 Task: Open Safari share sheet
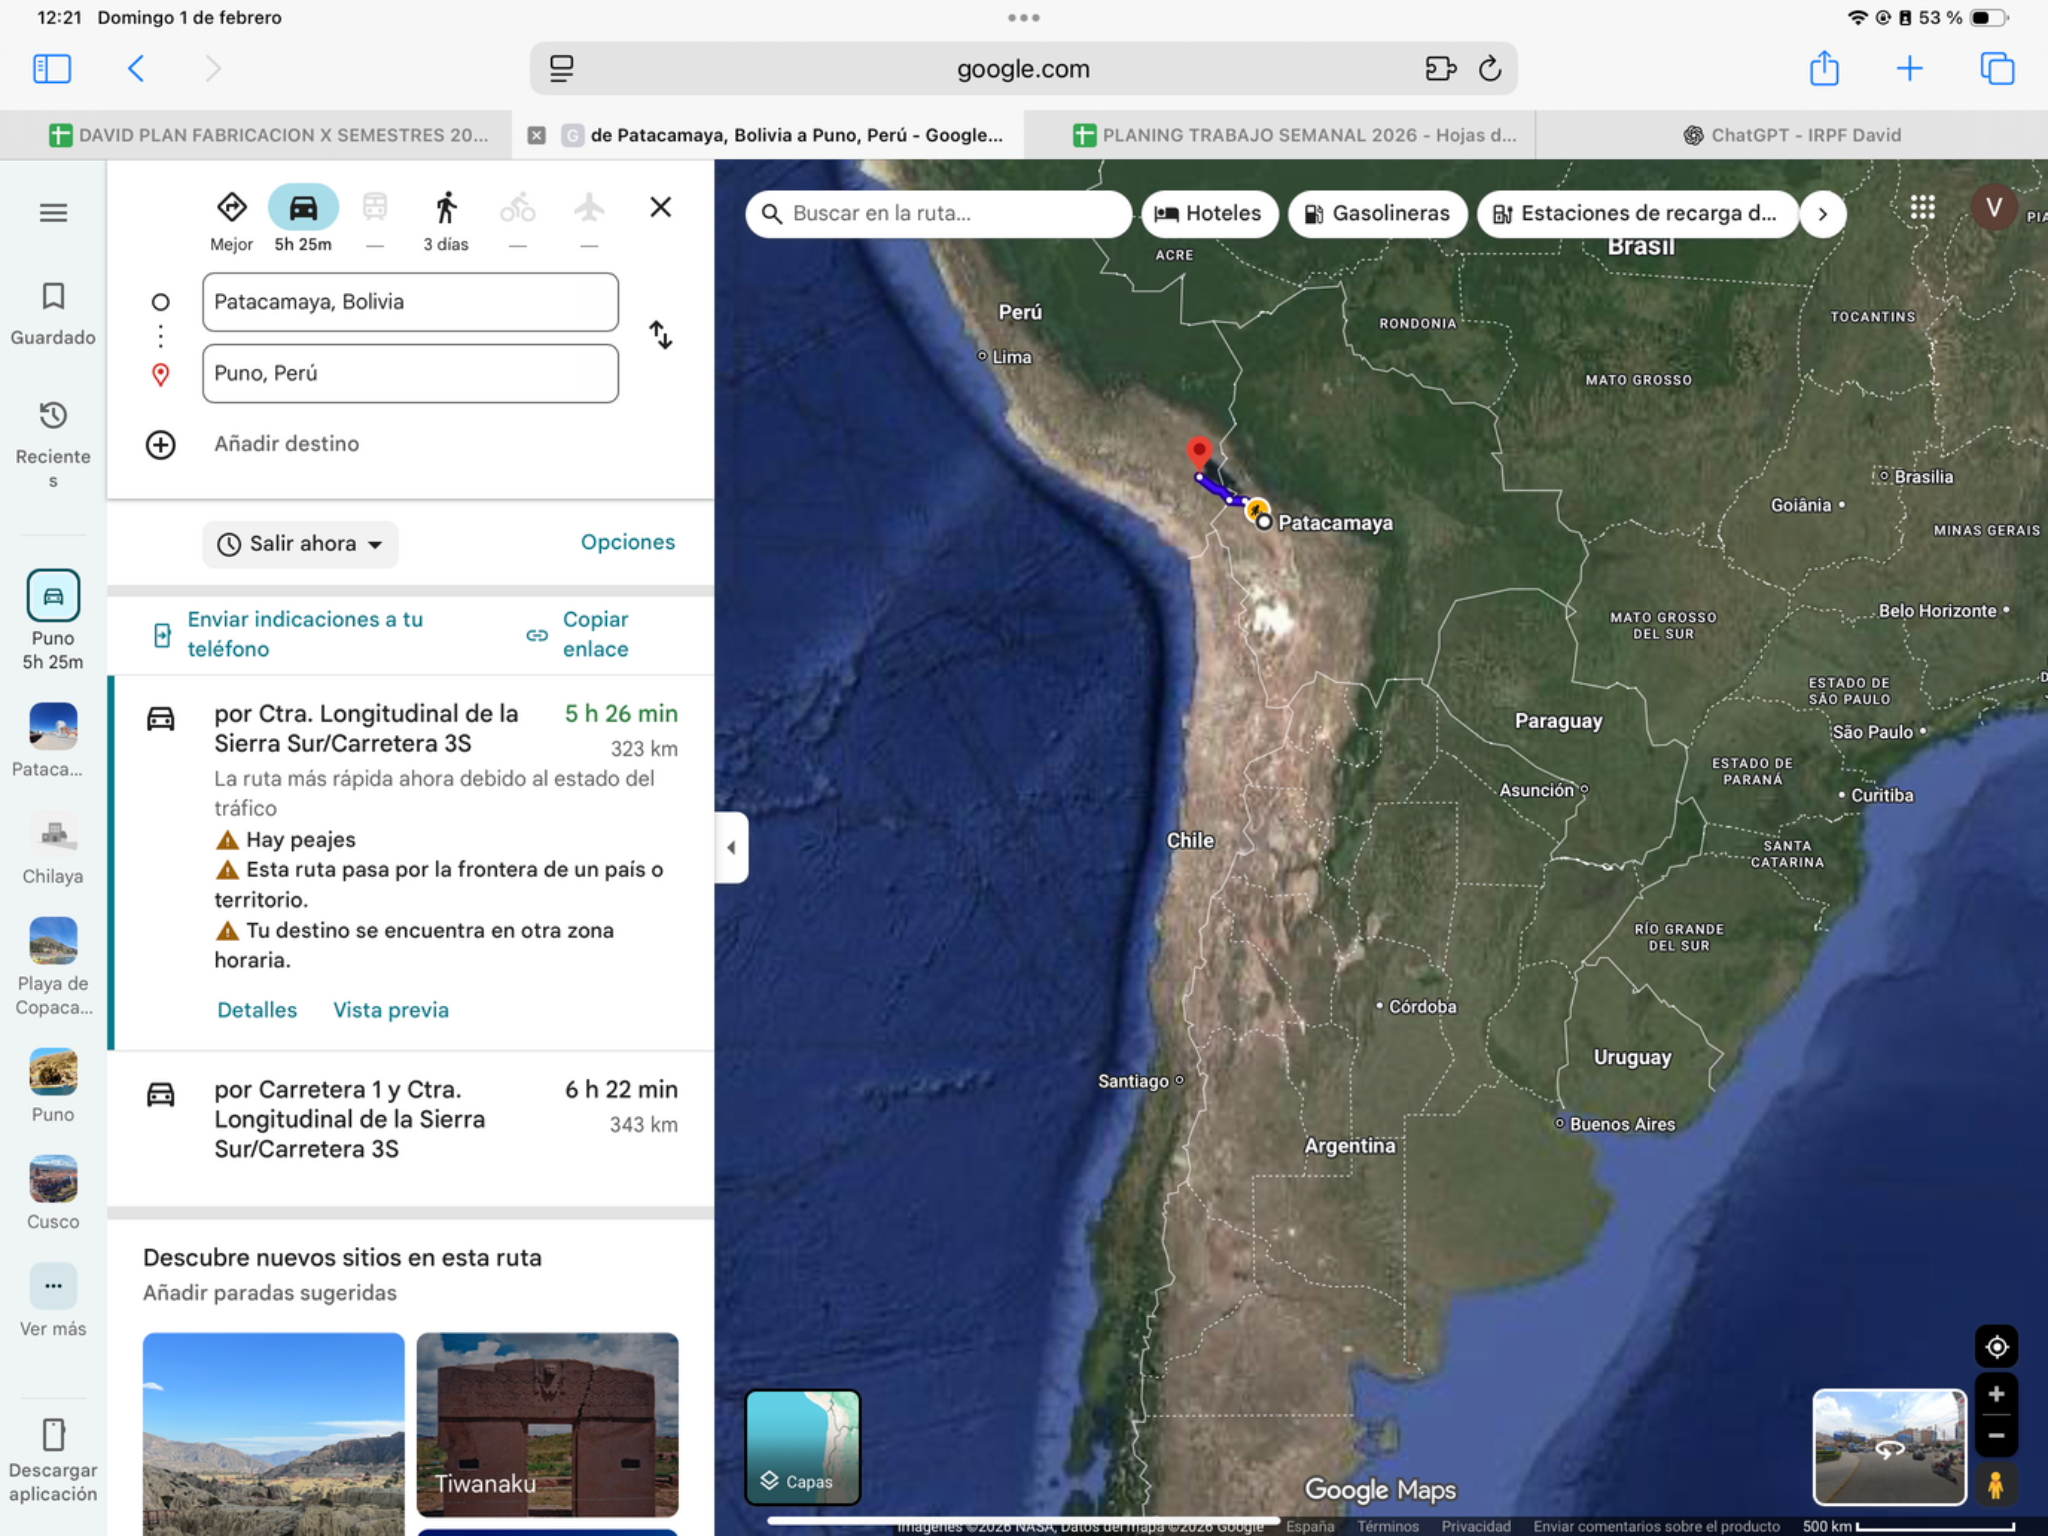click(1824, 68)
